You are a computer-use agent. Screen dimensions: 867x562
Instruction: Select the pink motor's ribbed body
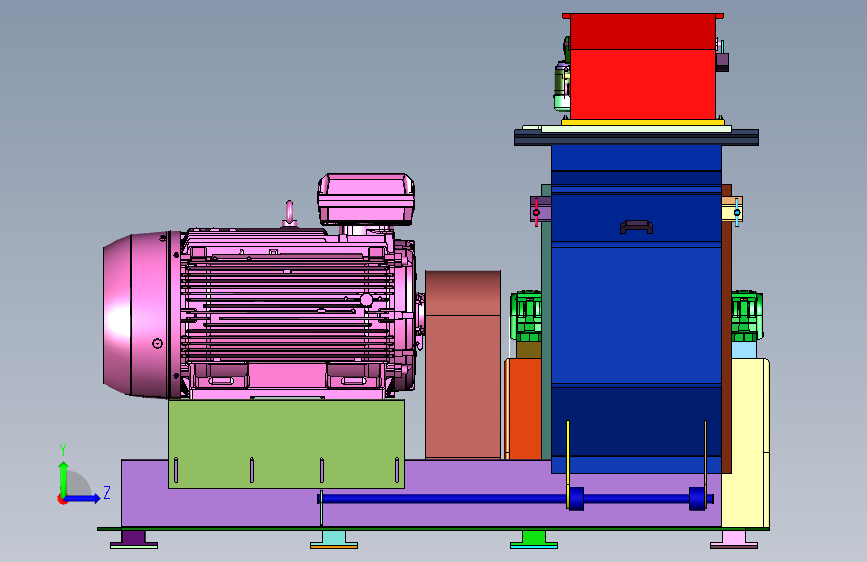(x=288, y=310)
